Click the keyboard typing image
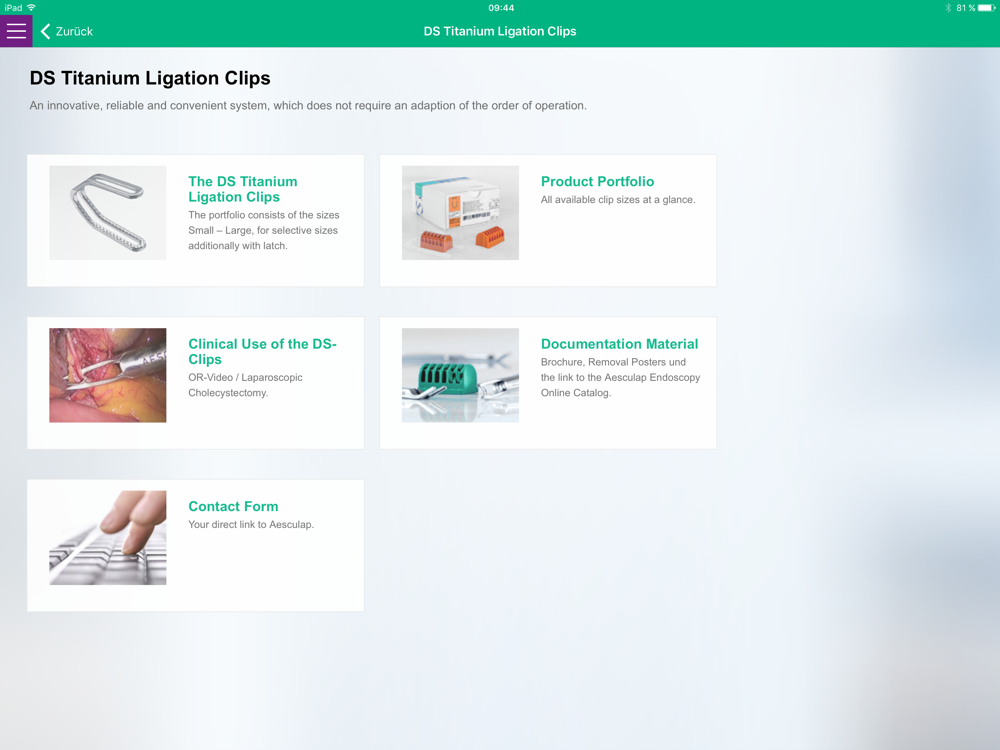The width and height of the screenshot is (1000, 750). (x=108, y=538)
